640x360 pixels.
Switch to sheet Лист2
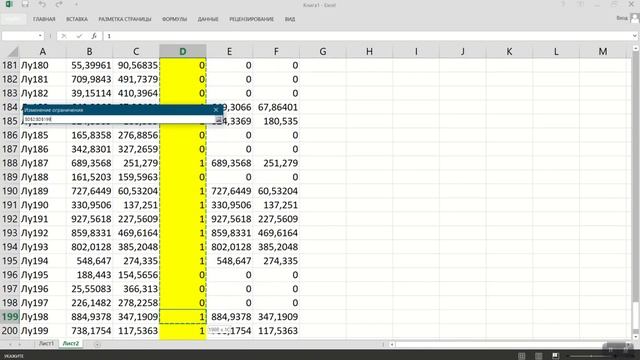pyautogui.click(x=71, y=344)
